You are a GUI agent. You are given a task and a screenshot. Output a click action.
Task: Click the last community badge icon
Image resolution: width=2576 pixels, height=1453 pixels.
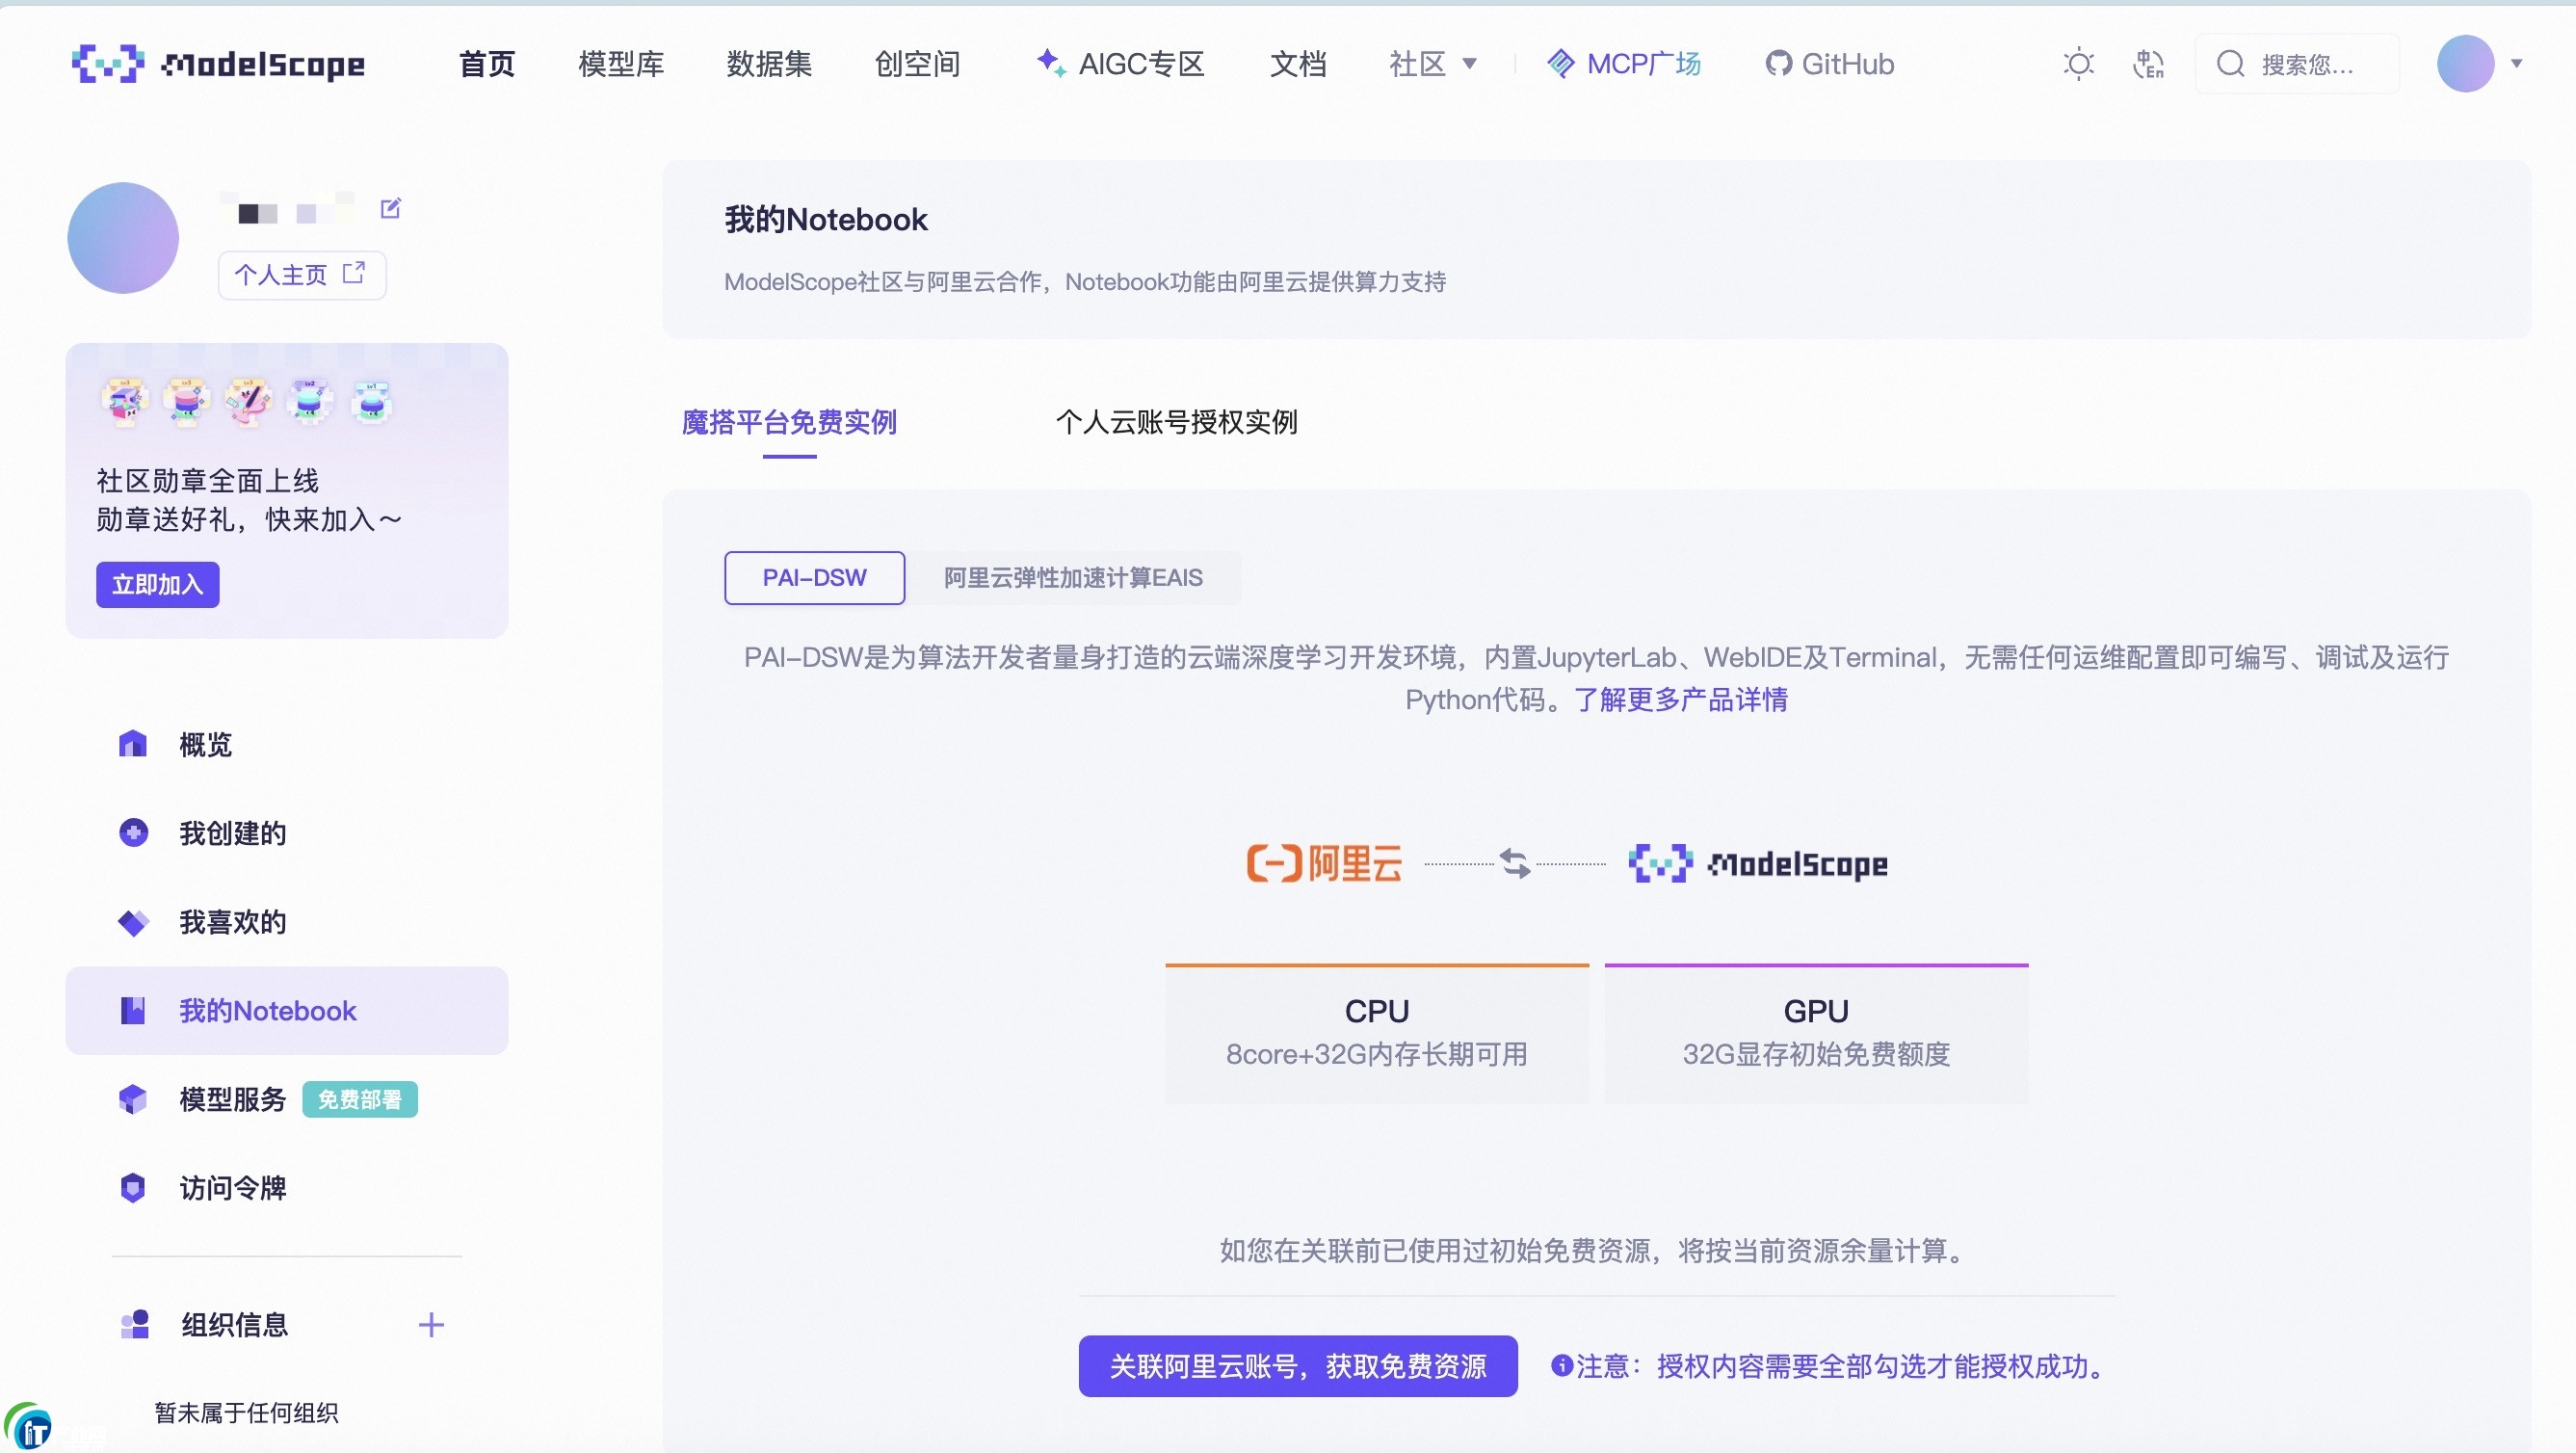(x=372, y=402)
